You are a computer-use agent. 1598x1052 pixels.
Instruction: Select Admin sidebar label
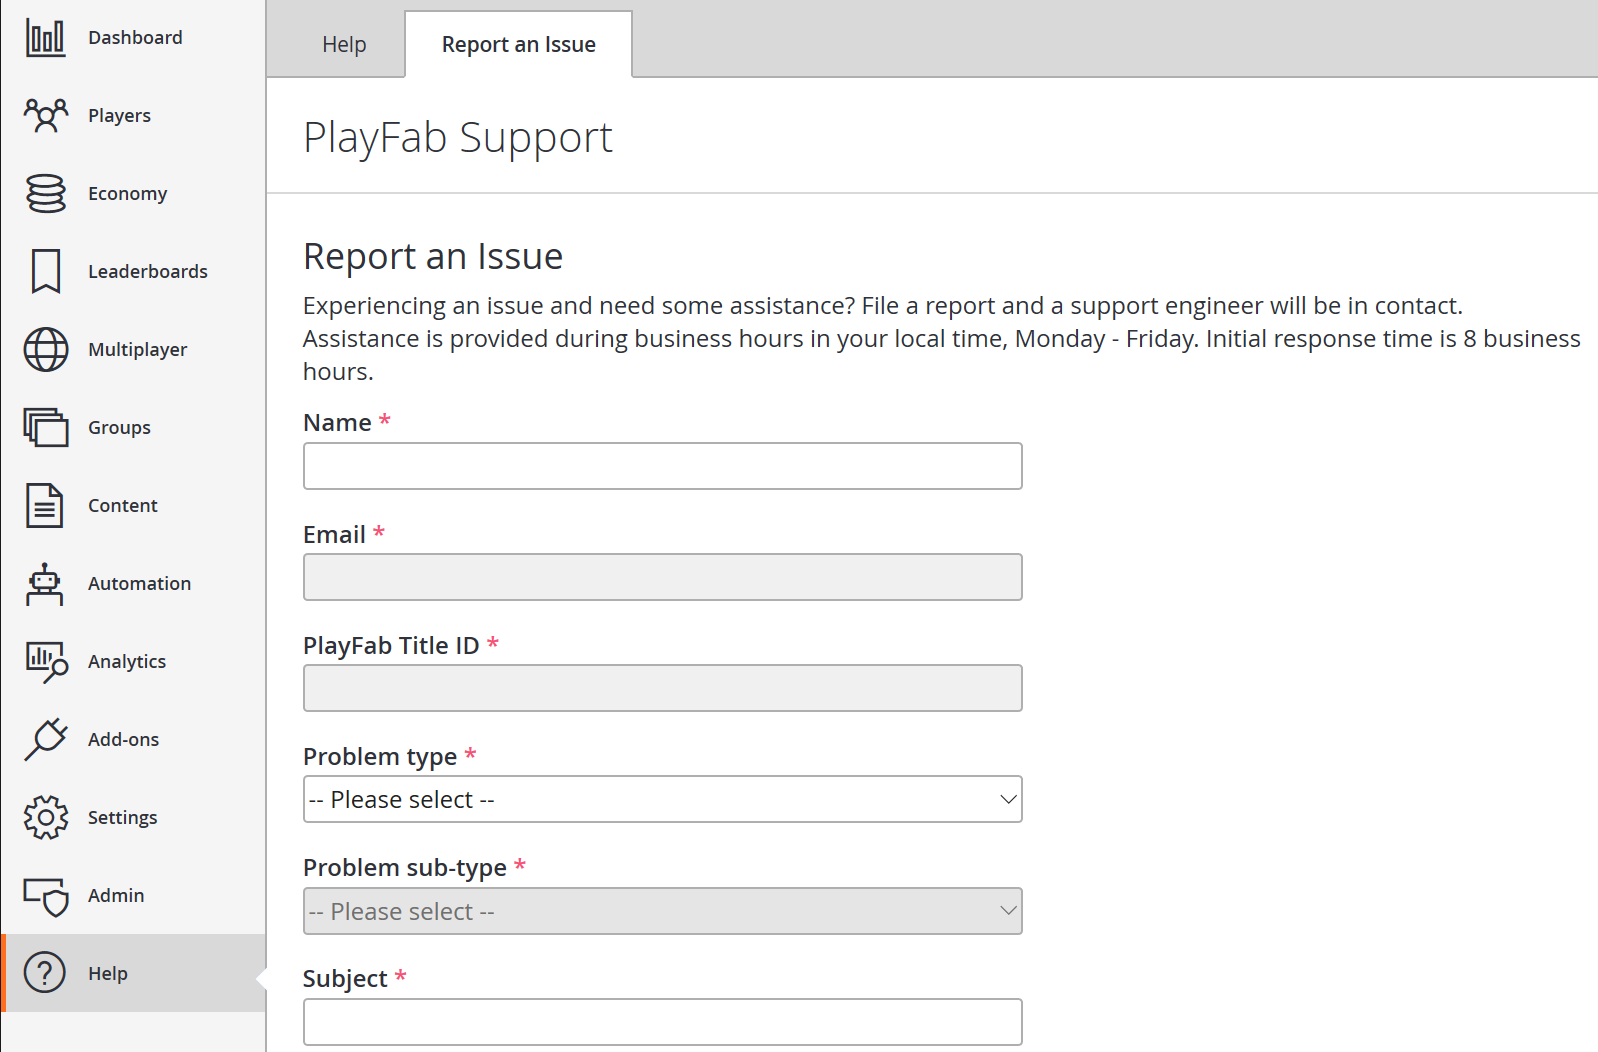pyautogui.click(x=116, y=896)
